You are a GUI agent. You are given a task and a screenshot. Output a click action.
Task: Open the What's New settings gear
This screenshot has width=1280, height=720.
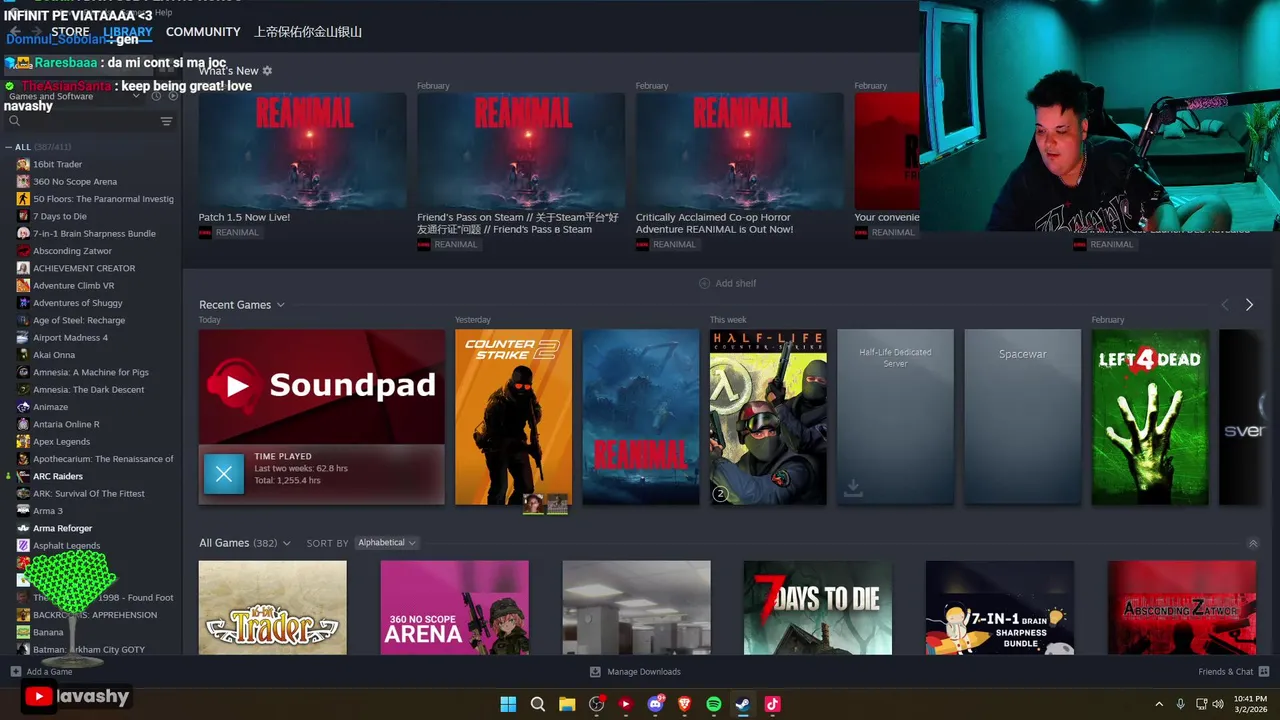point(267,71)
